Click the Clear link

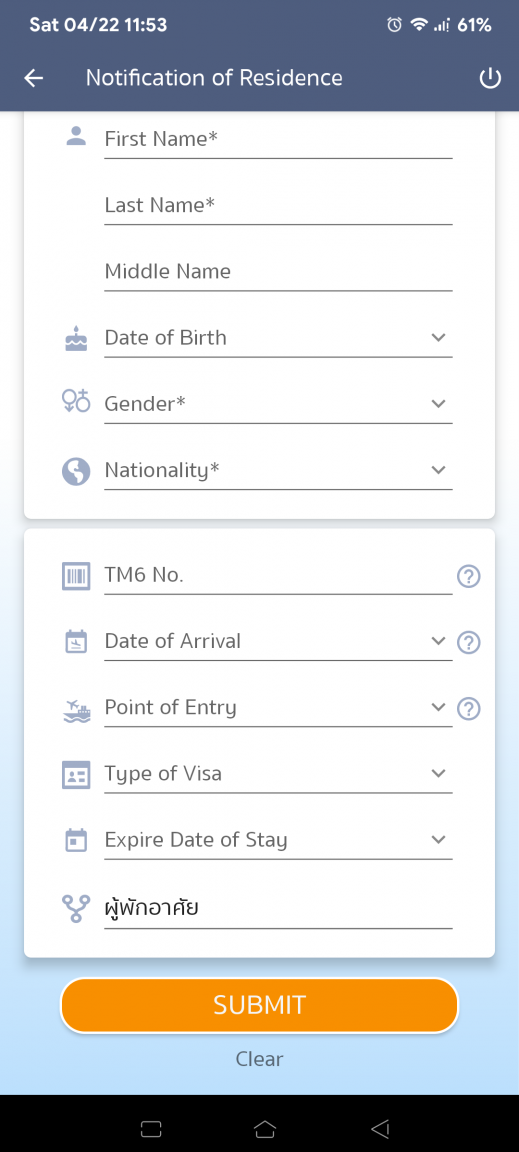(260, 1059)
